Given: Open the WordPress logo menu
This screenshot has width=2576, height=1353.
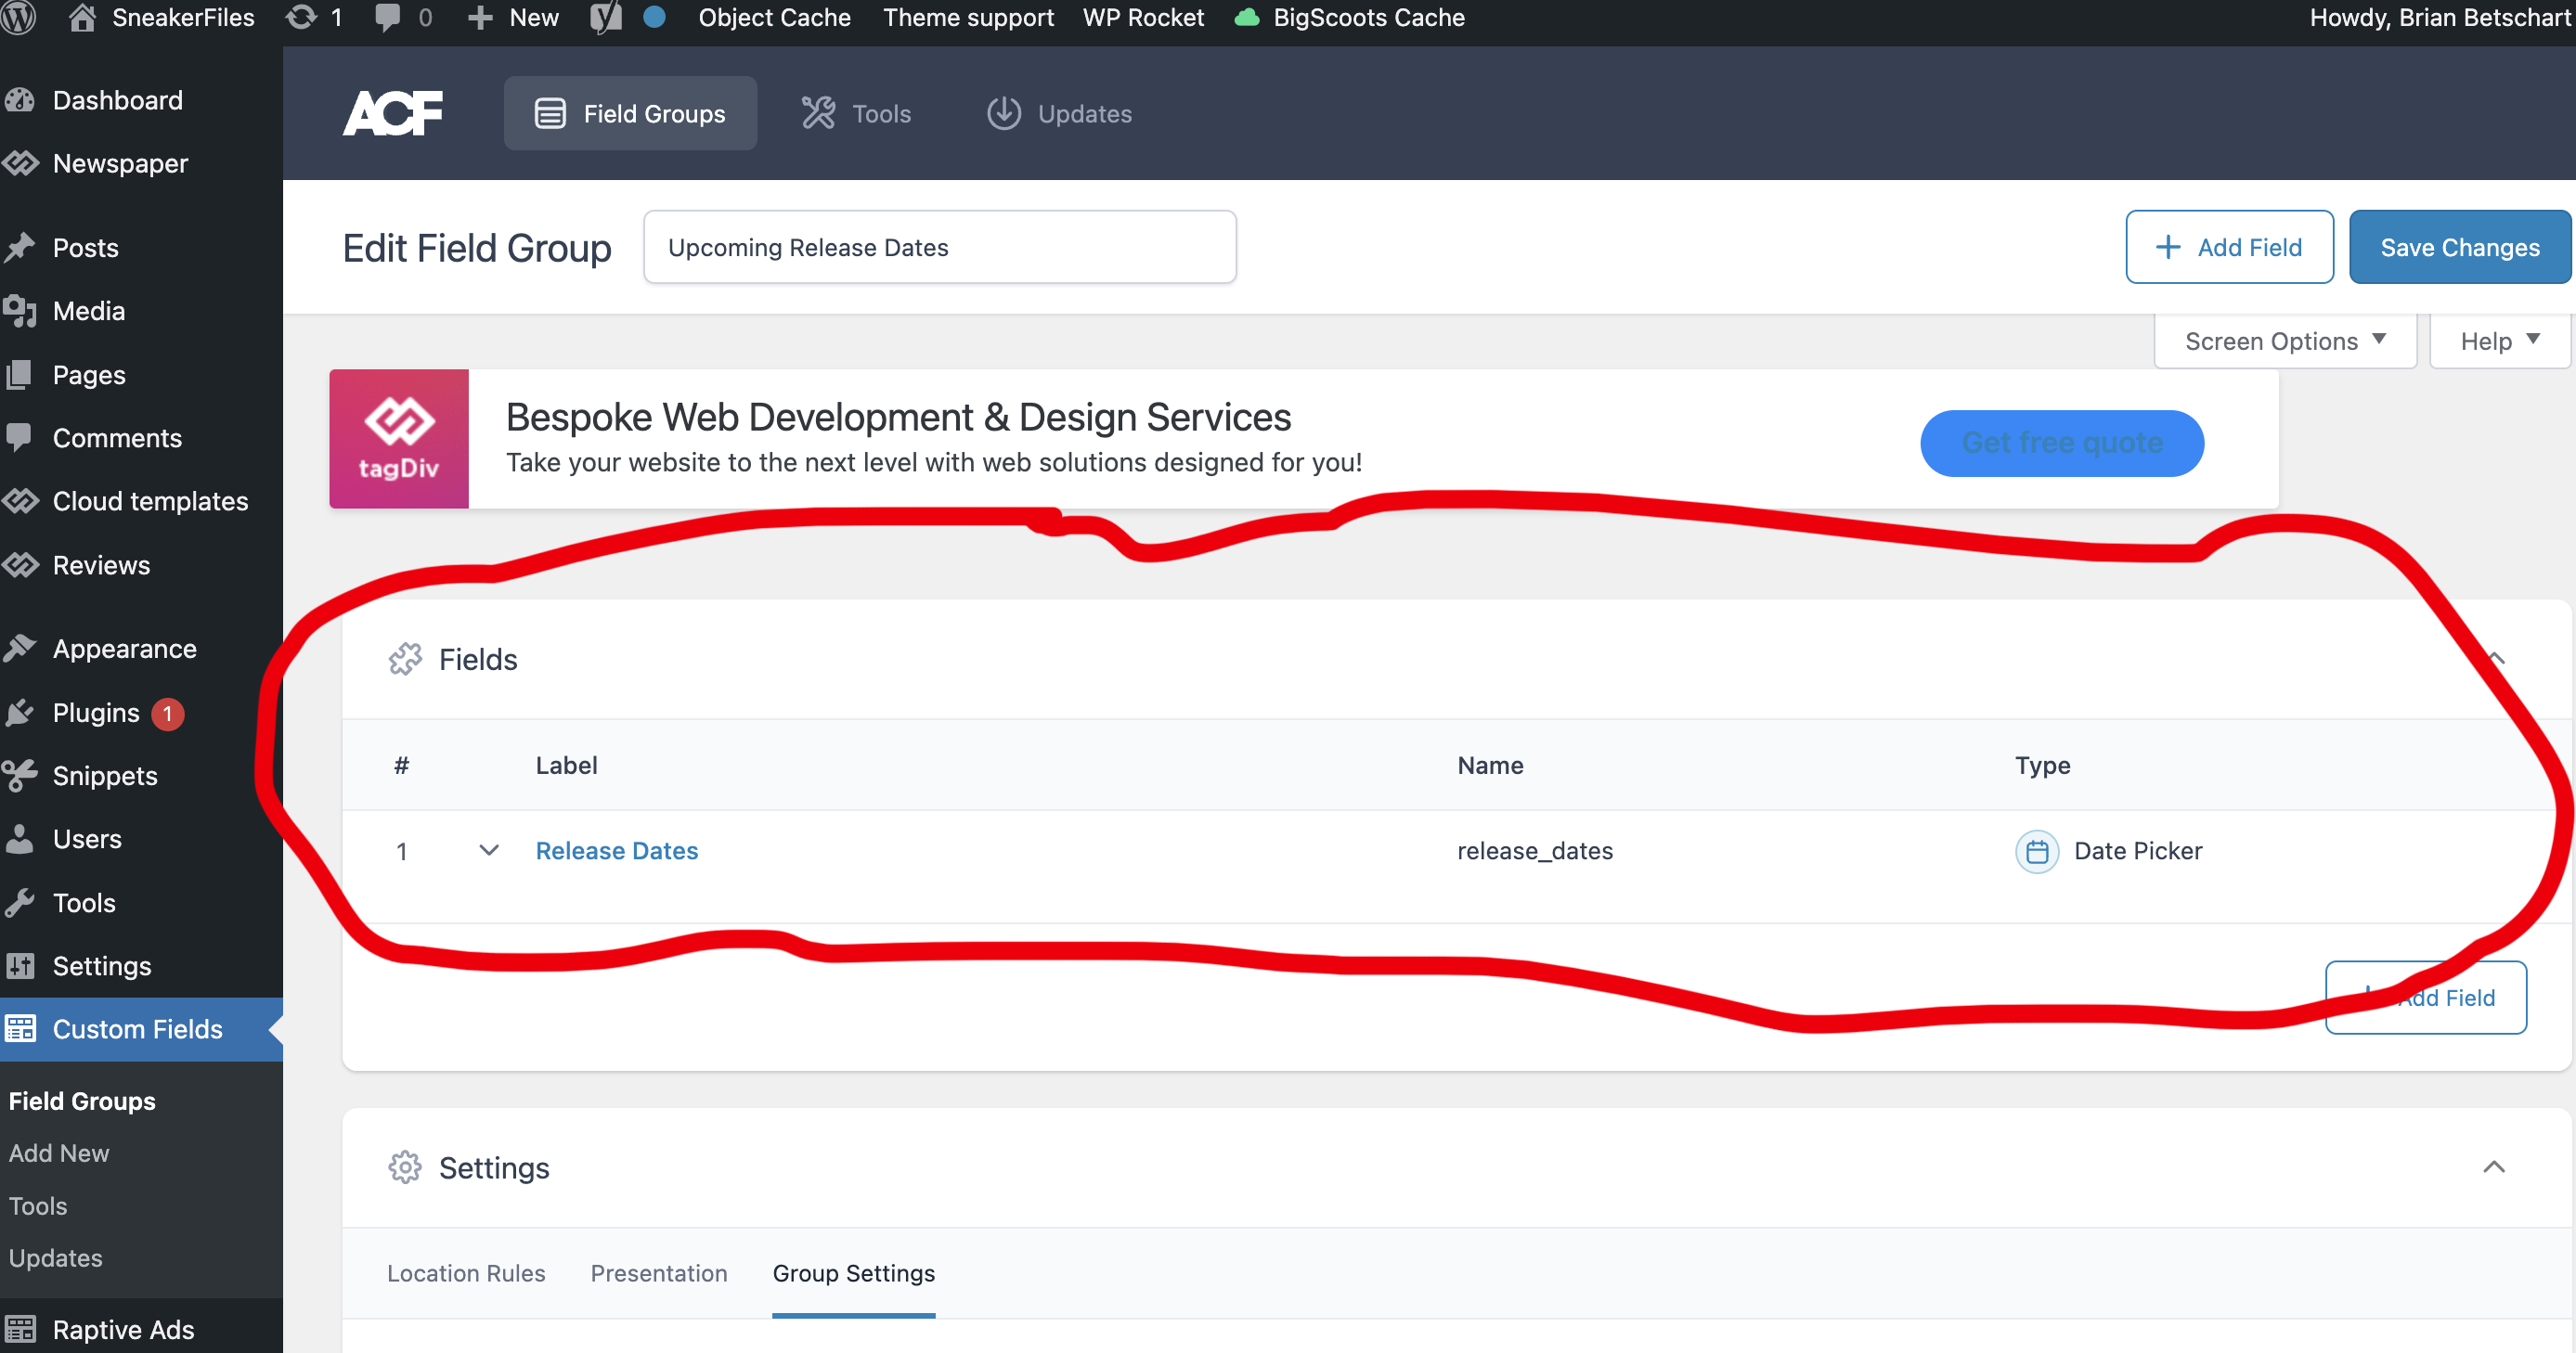Looking at the screenshot, I should [19, 18].
